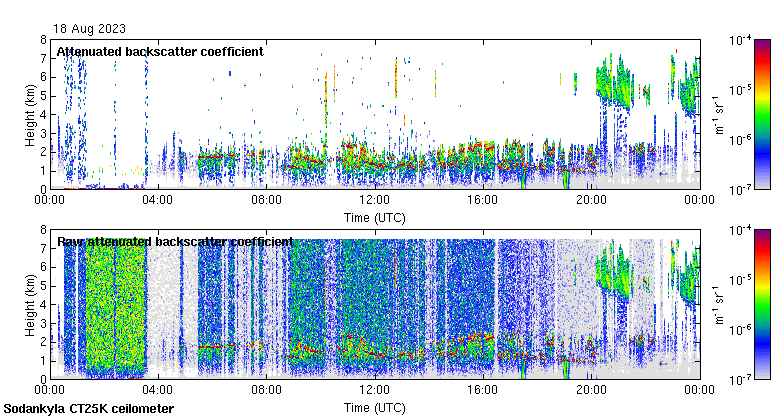This screenshot has height=420, width=780.
Task: Click the Sodankyla CT25K ceilometer caption
Action: (x=89, y=409)
